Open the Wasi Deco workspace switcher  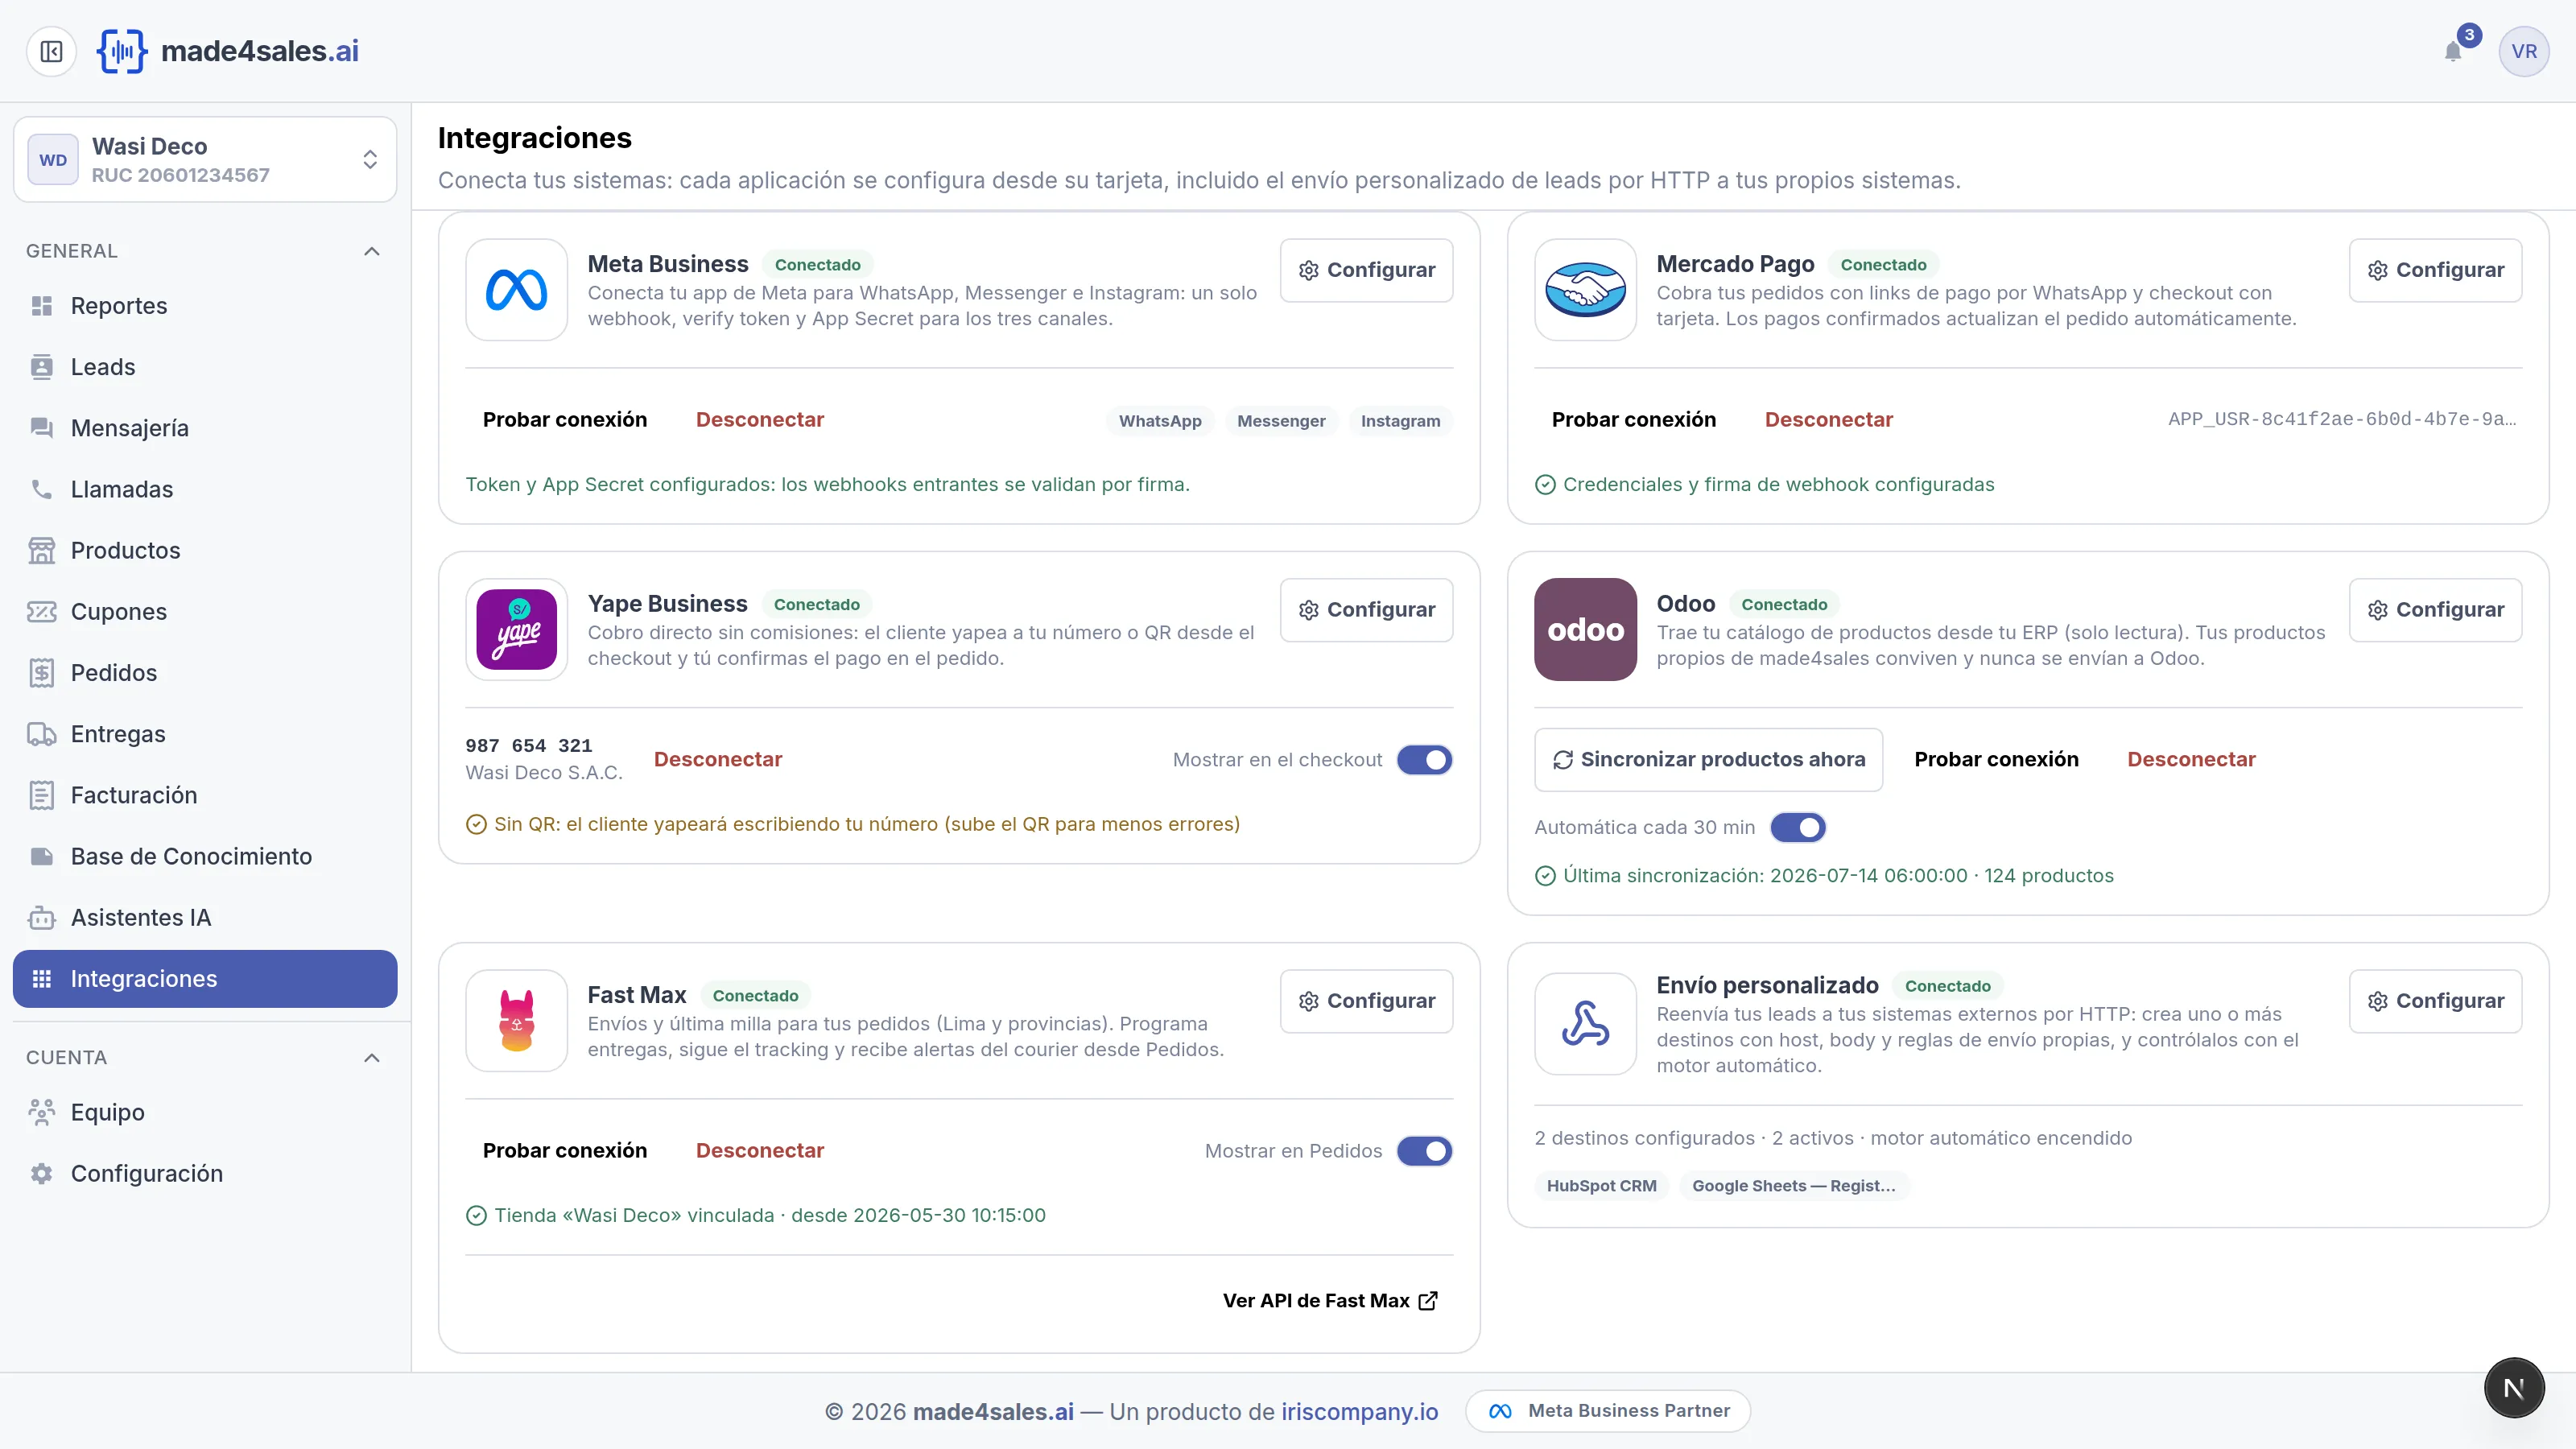(x=205, y=160)
